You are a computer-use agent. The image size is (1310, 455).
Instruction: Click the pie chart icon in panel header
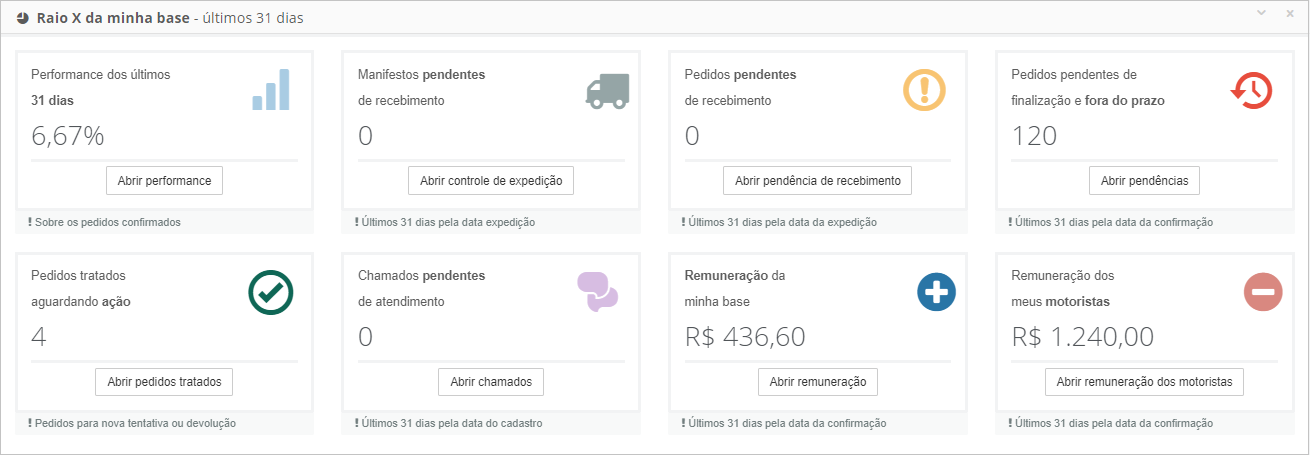(x=22, y=18)
